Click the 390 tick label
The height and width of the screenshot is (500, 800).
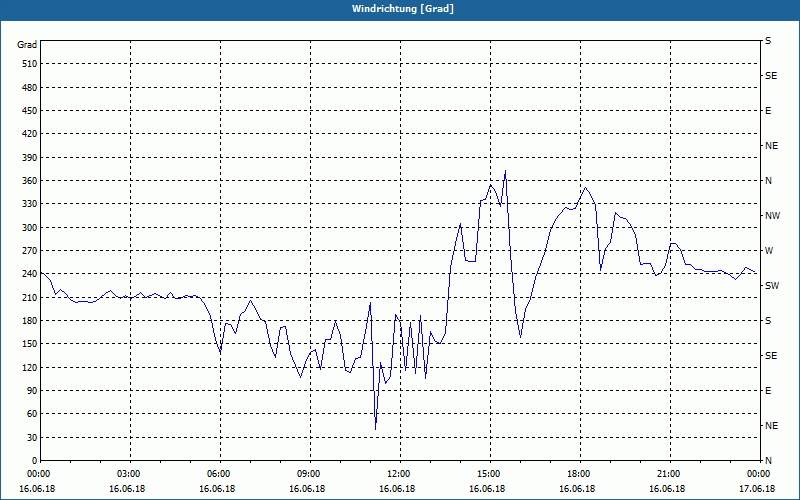tap(30, 158)
